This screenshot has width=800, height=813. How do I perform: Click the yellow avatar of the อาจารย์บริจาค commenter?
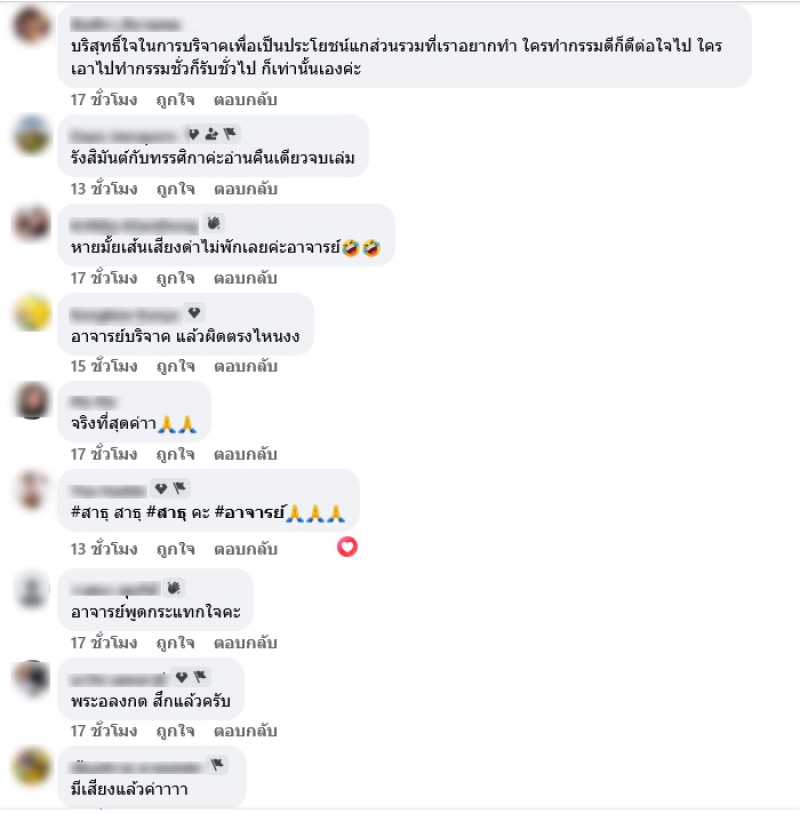click(31, 313)
